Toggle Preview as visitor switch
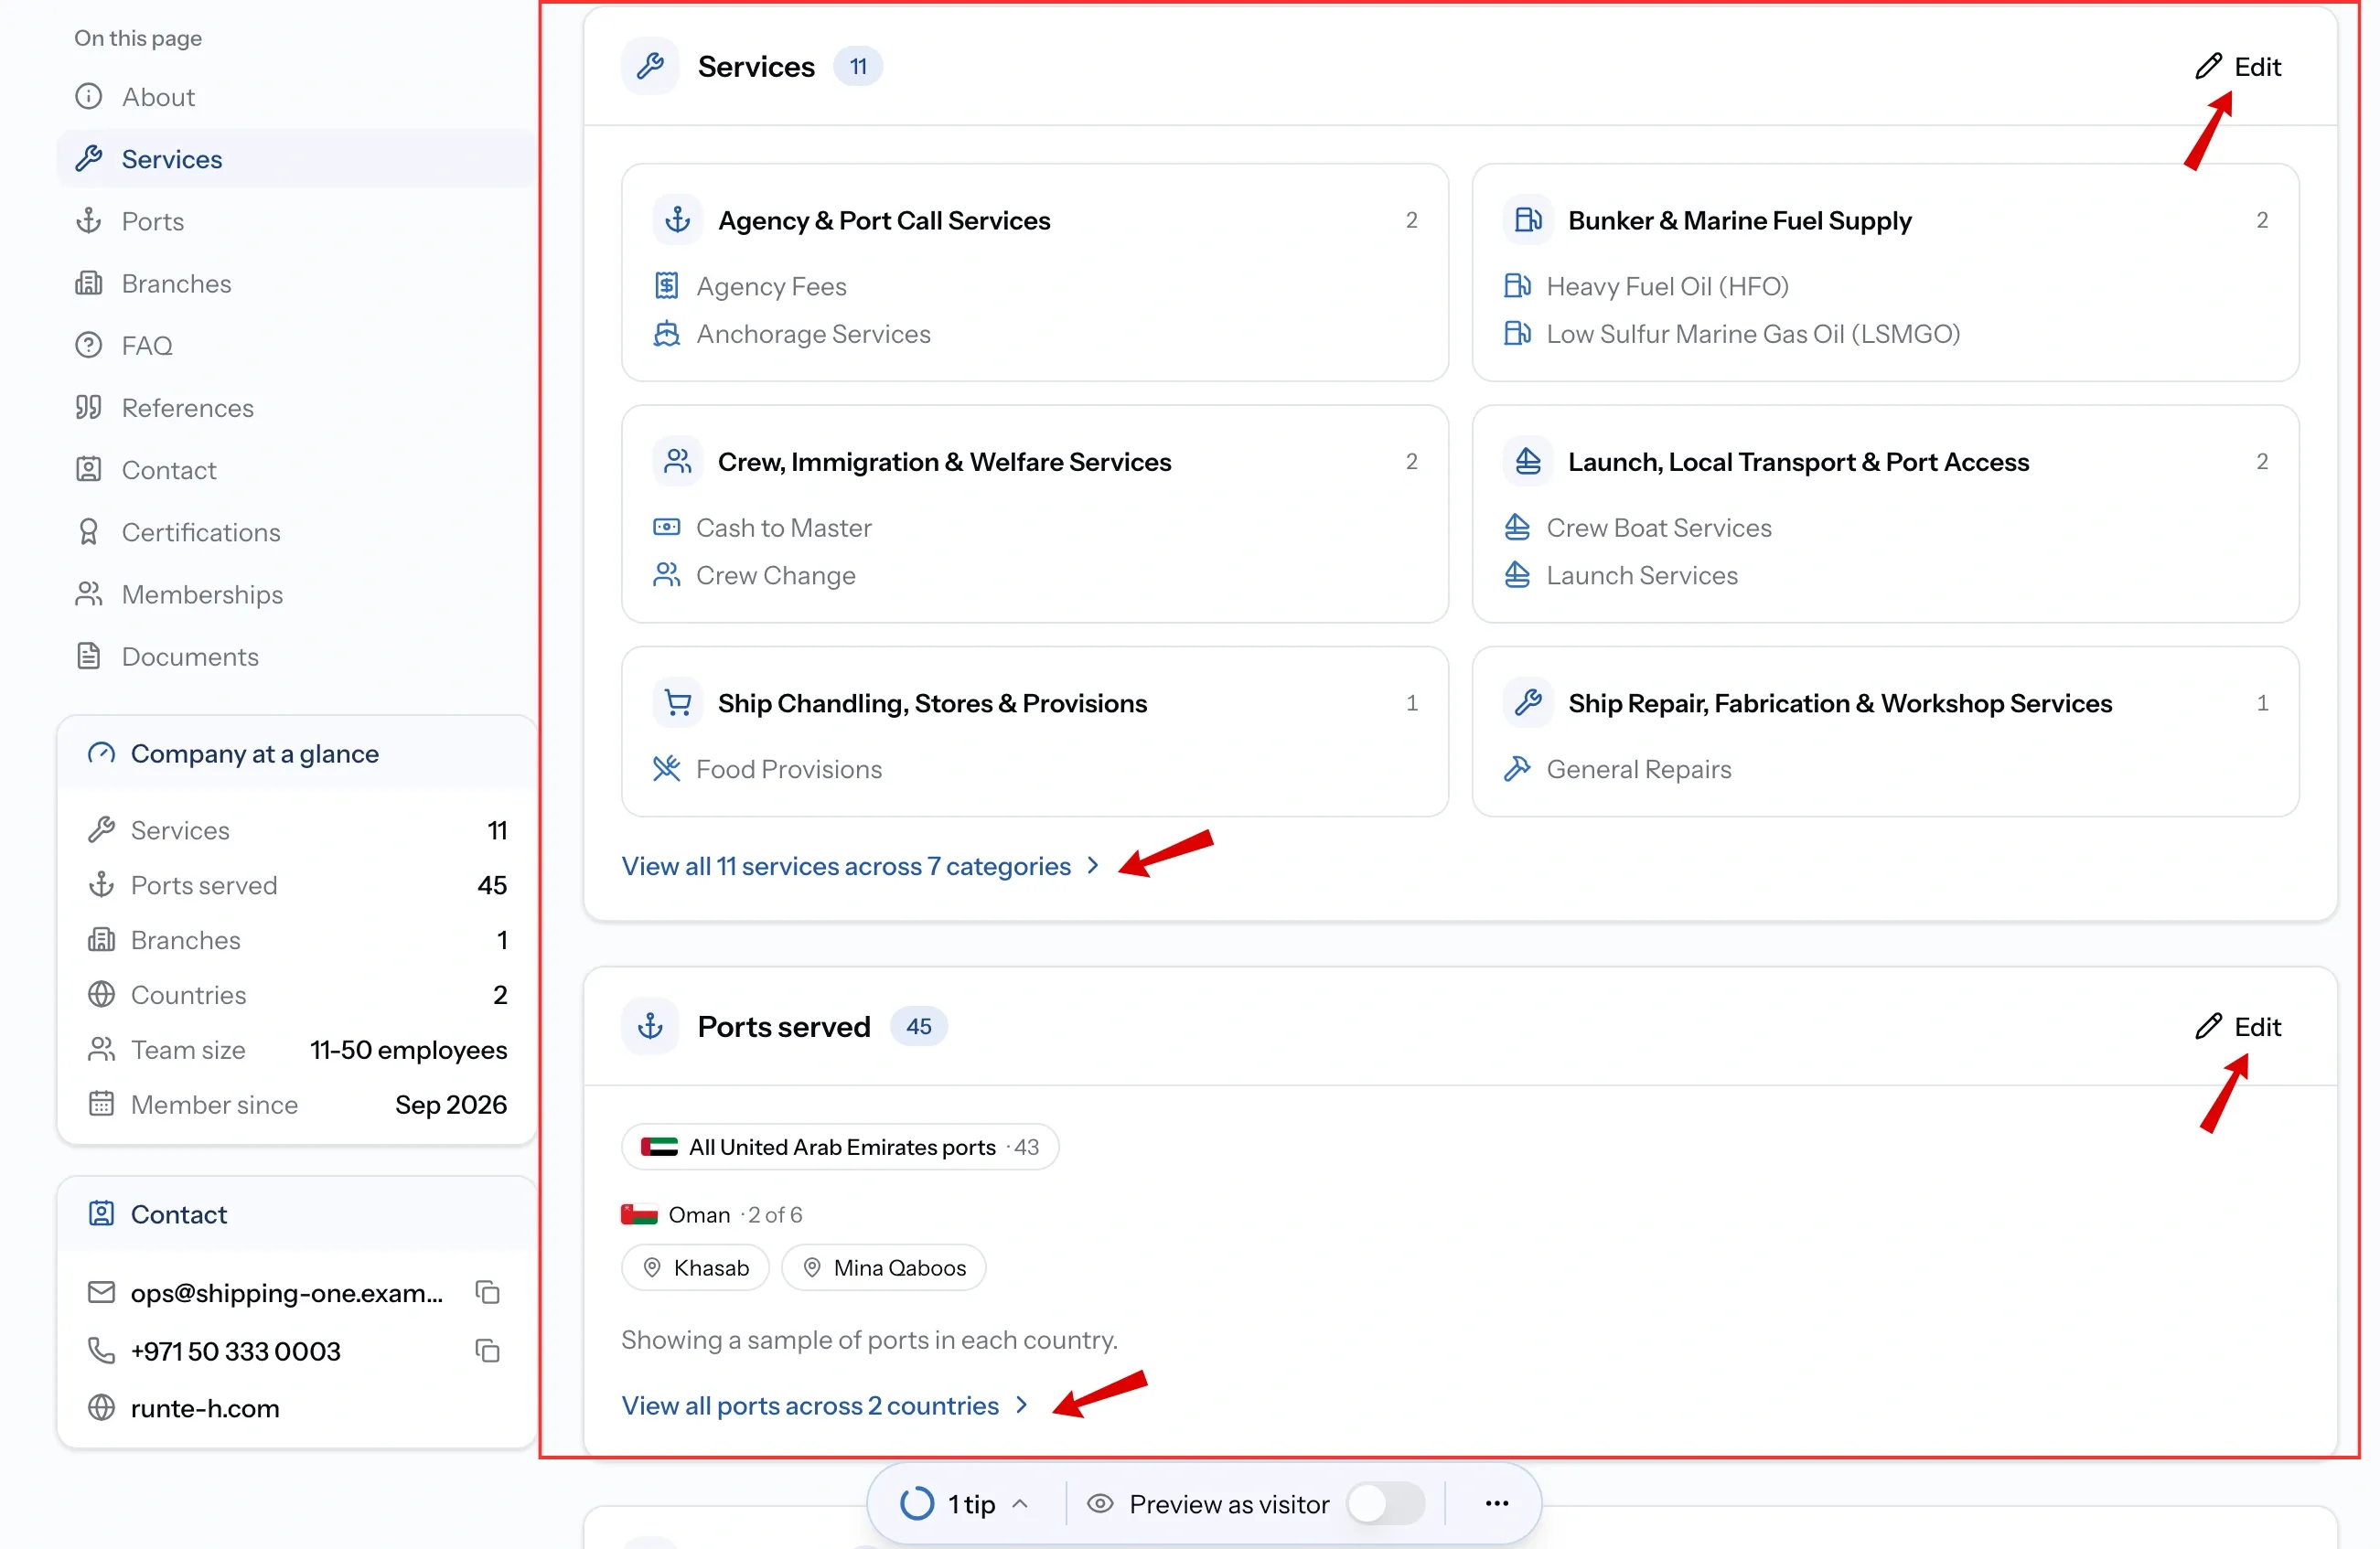 click(x=1385, y=1504)
